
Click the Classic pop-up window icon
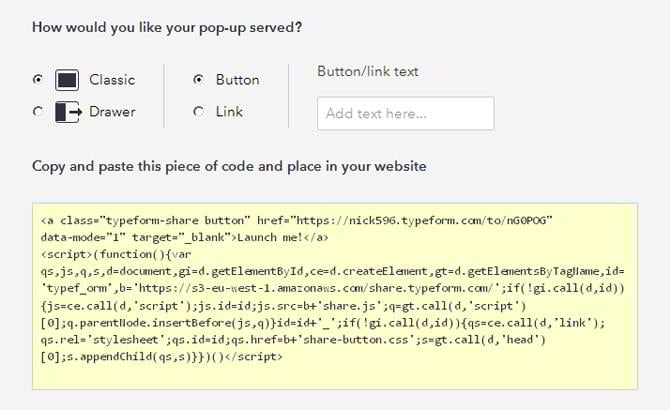(67, 80)
